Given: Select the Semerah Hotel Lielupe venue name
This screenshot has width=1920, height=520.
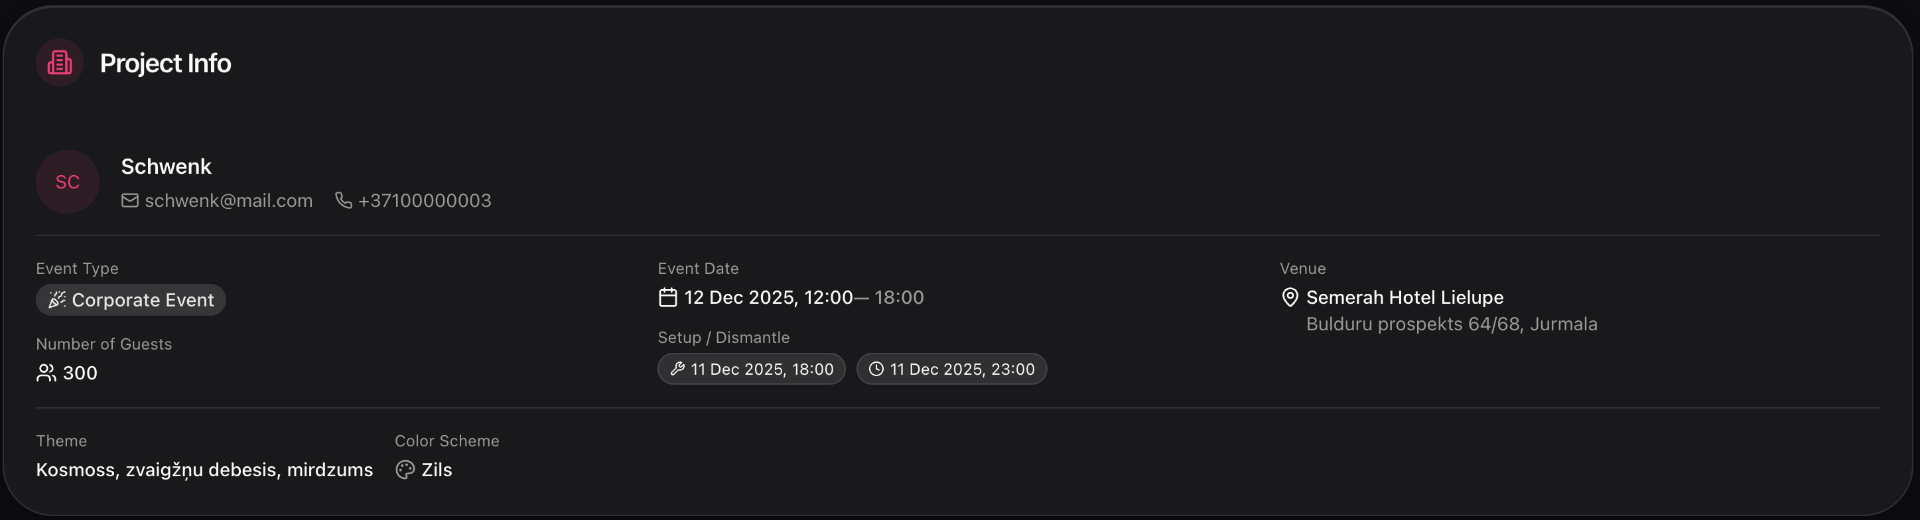Looking at the screenshot, I should 1405,297.
